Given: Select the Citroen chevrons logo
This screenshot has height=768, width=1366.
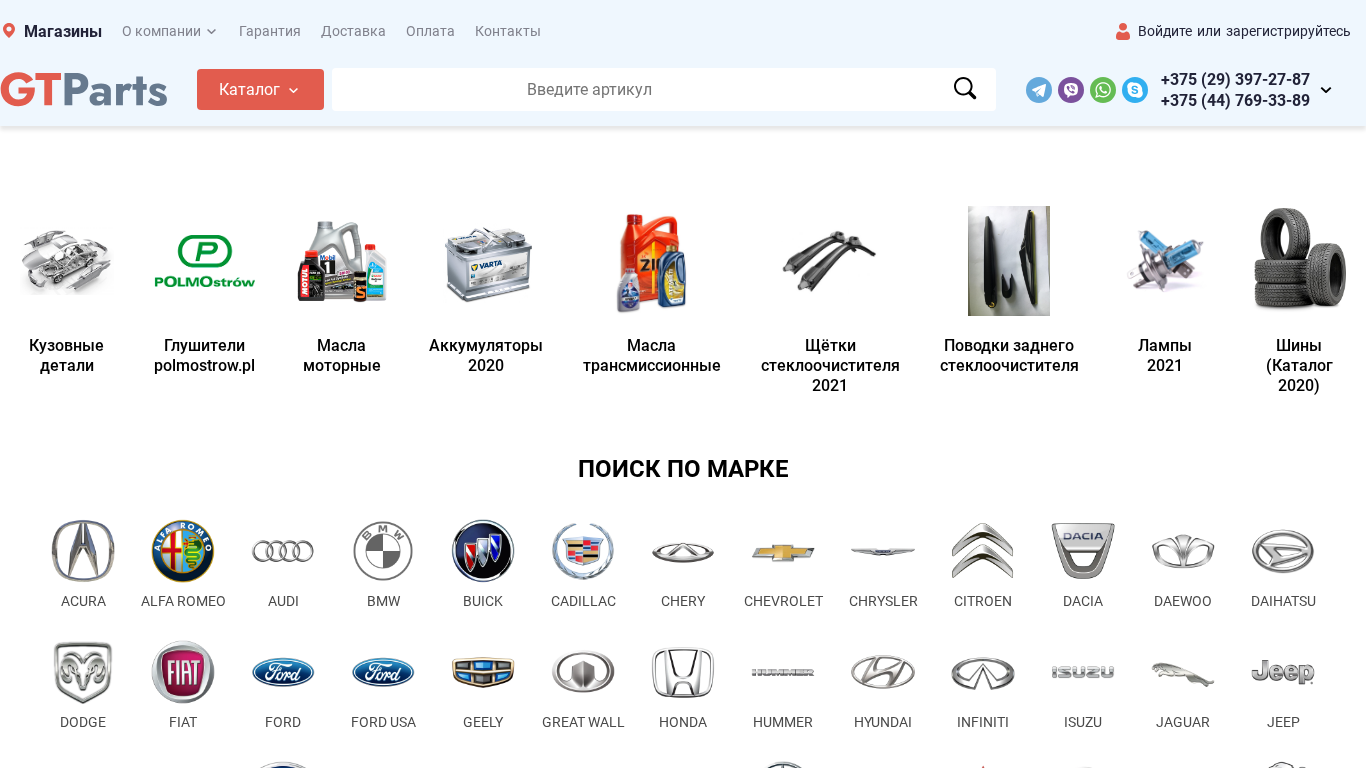Looking at the screenshot, I should (x=983, y=551).
